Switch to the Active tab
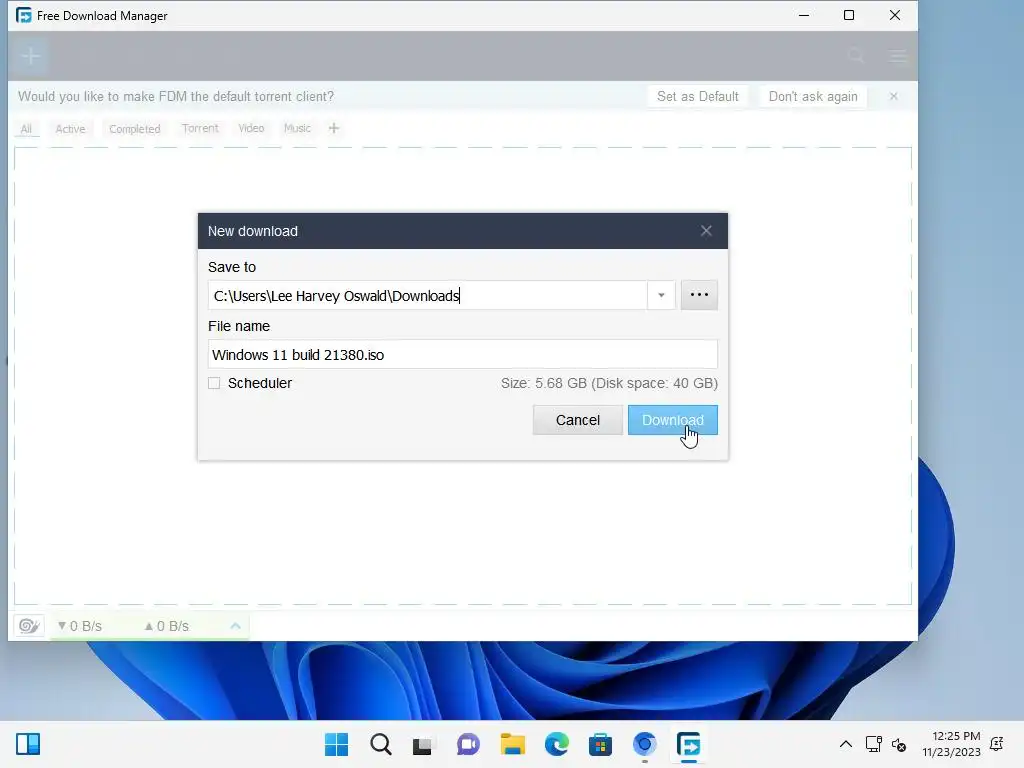The image size is (1024, 768). (x=71, y=129)
